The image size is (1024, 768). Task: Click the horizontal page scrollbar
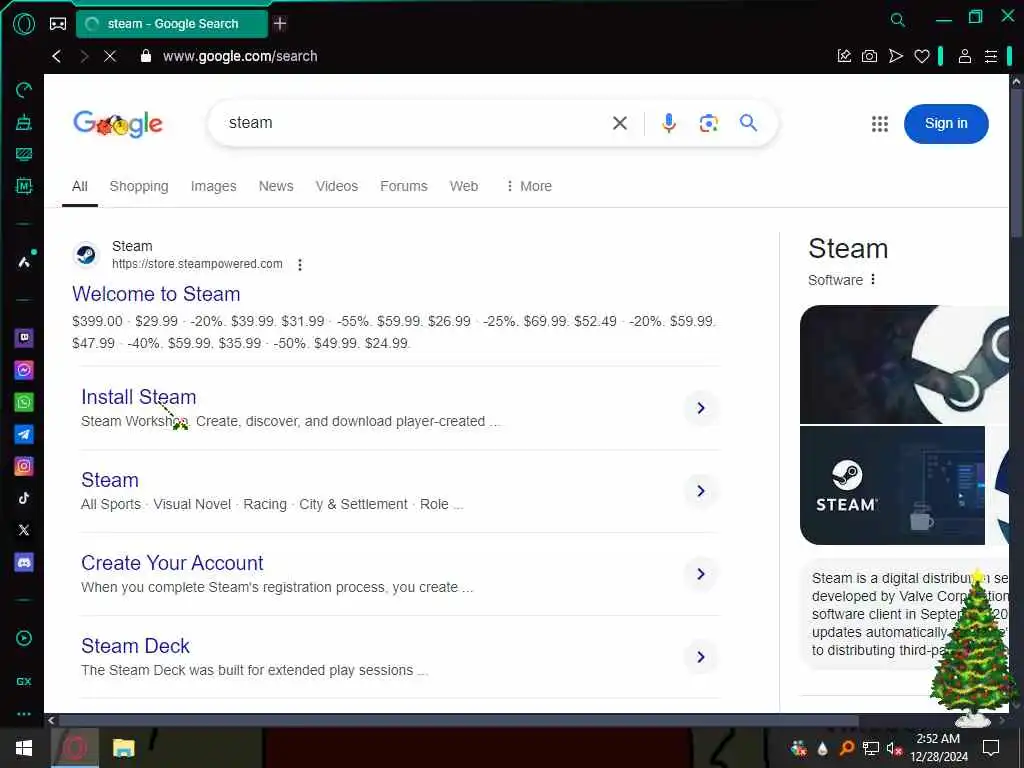[458, 721]
